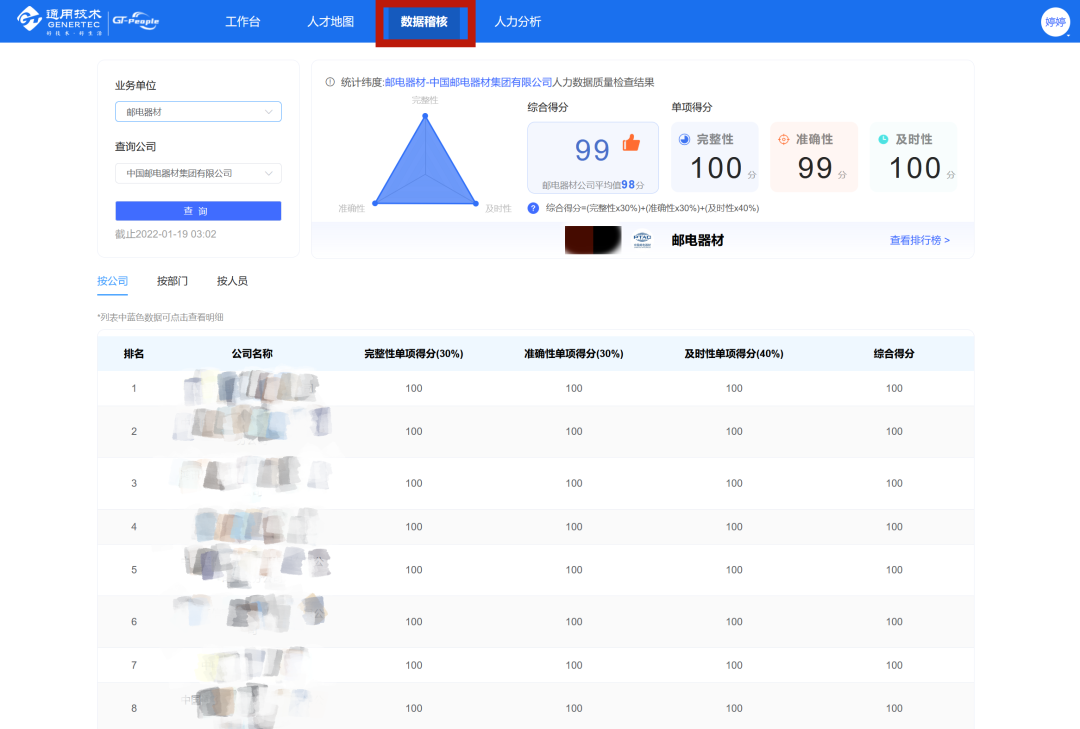The width and height of the screenshot is (1080, 729).
Task: Click the 综合得分 value in row 8
Action: pyautogui.click(x=894, y=708)
